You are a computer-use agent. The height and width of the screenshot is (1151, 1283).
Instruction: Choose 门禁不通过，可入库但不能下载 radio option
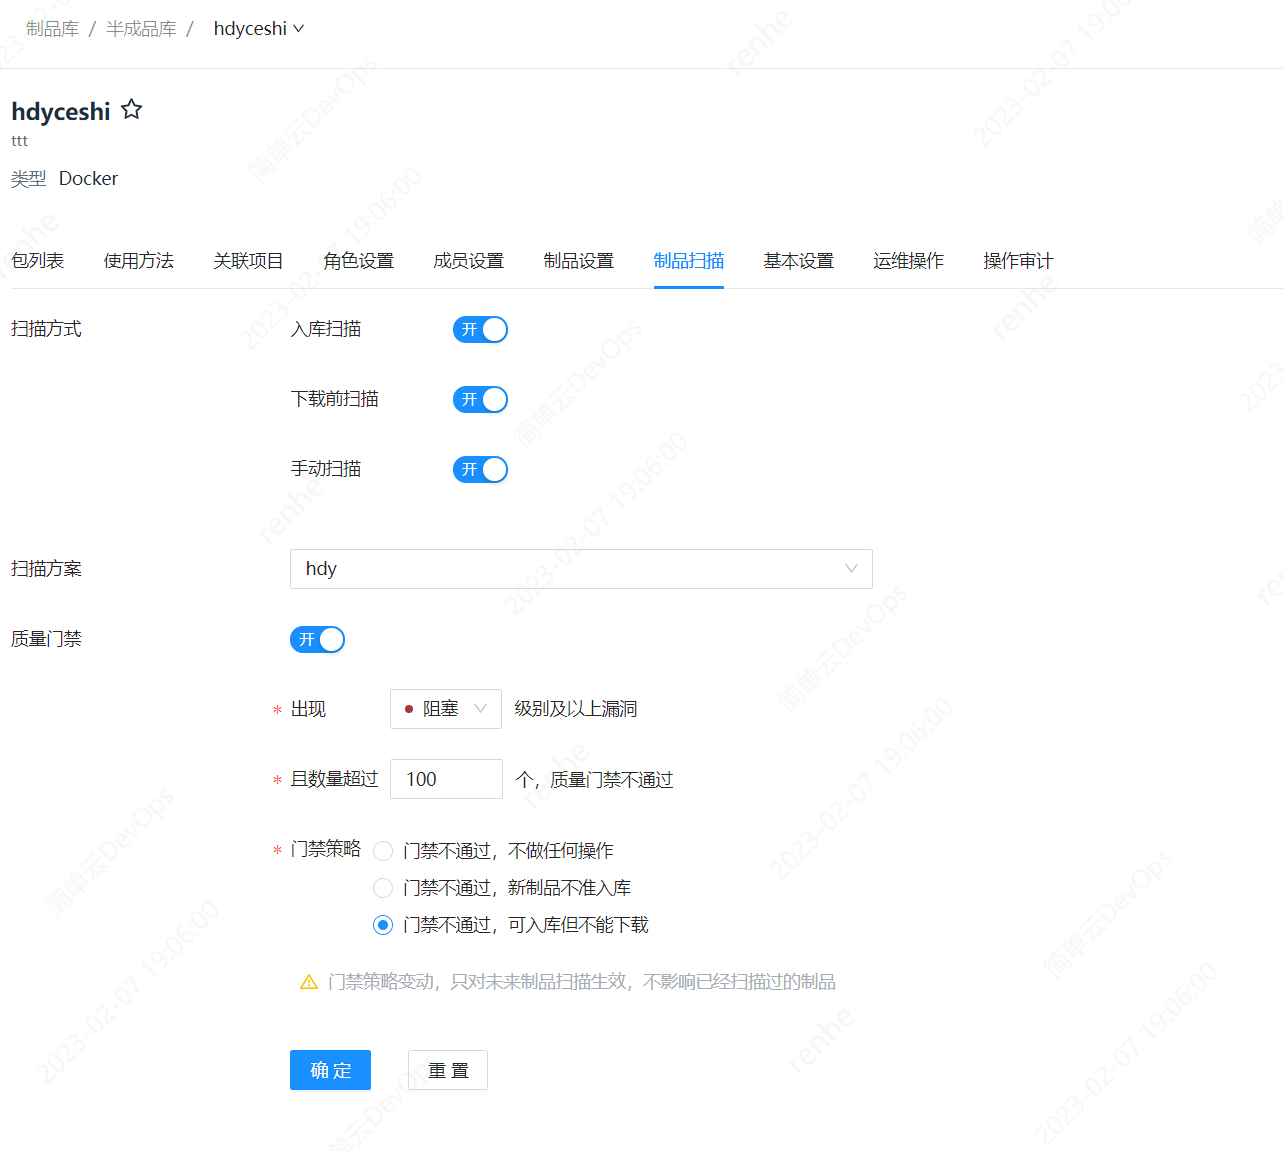click(x=383, y=925)
